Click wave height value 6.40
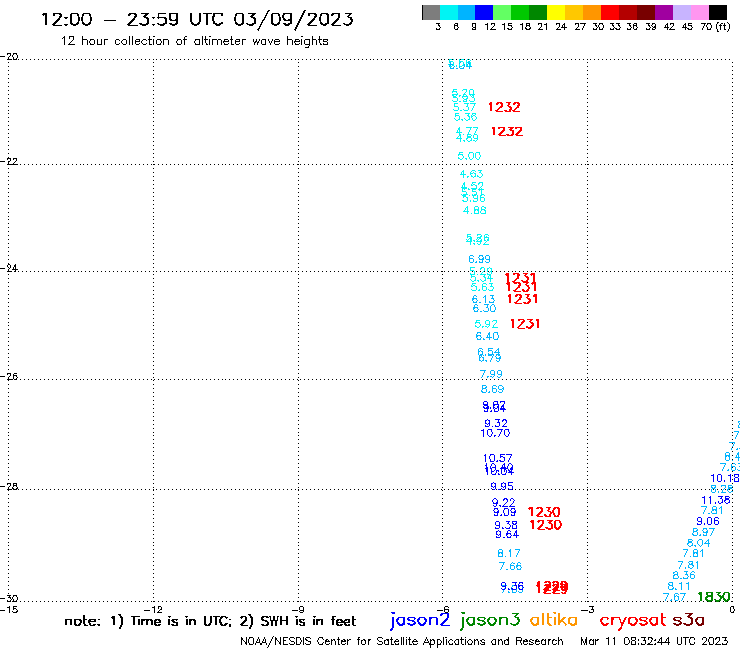This screenshot has height=650, width=740. pos(487,336)
